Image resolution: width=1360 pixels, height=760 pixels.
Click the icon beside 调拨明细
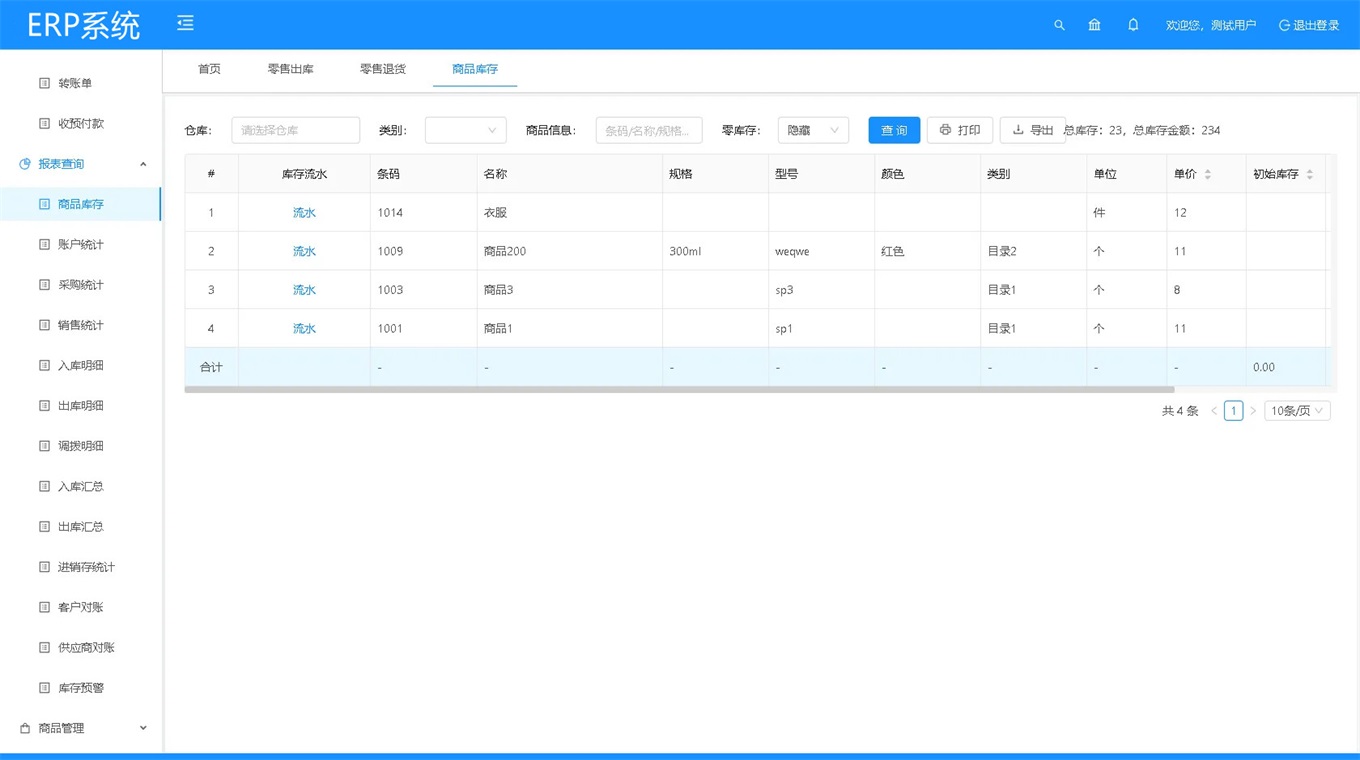click(x=44, y=446)
